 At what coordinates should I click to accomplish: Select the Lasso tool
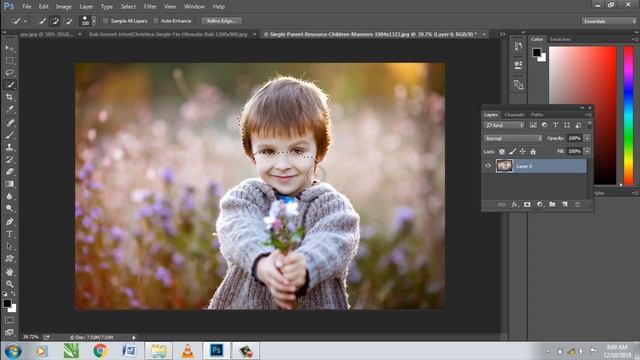click(x=9, y=73)
